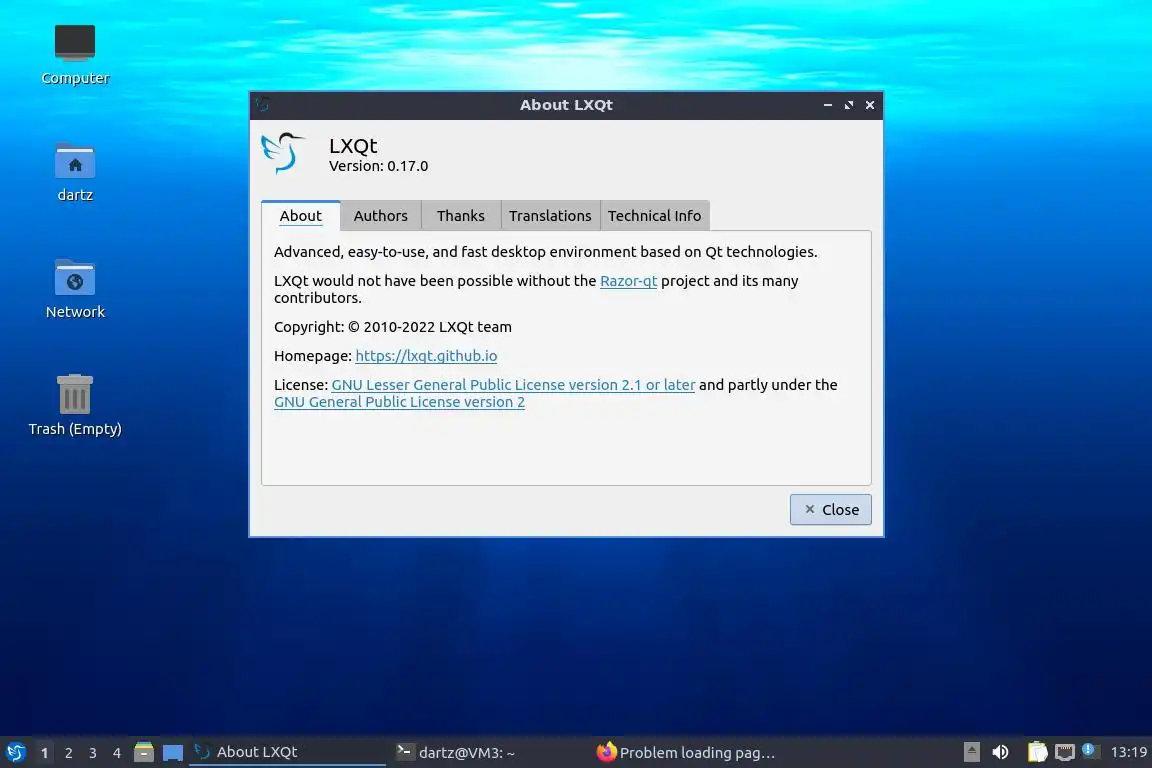Close the About LXQt window via title bar X
Image resolution: width=1152 pixels, height=768 pixels.
(x=870, y=105)
